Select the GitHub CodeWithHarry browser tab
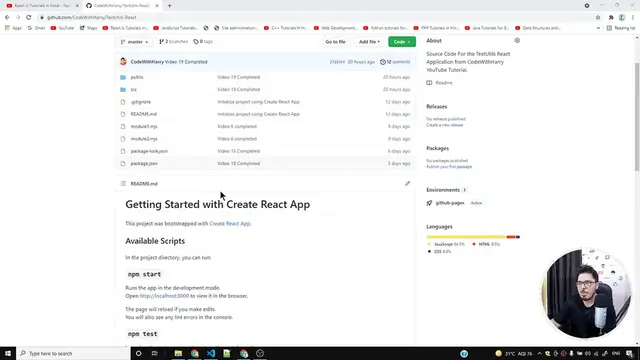Screen dimensions: 640x360 122,6
